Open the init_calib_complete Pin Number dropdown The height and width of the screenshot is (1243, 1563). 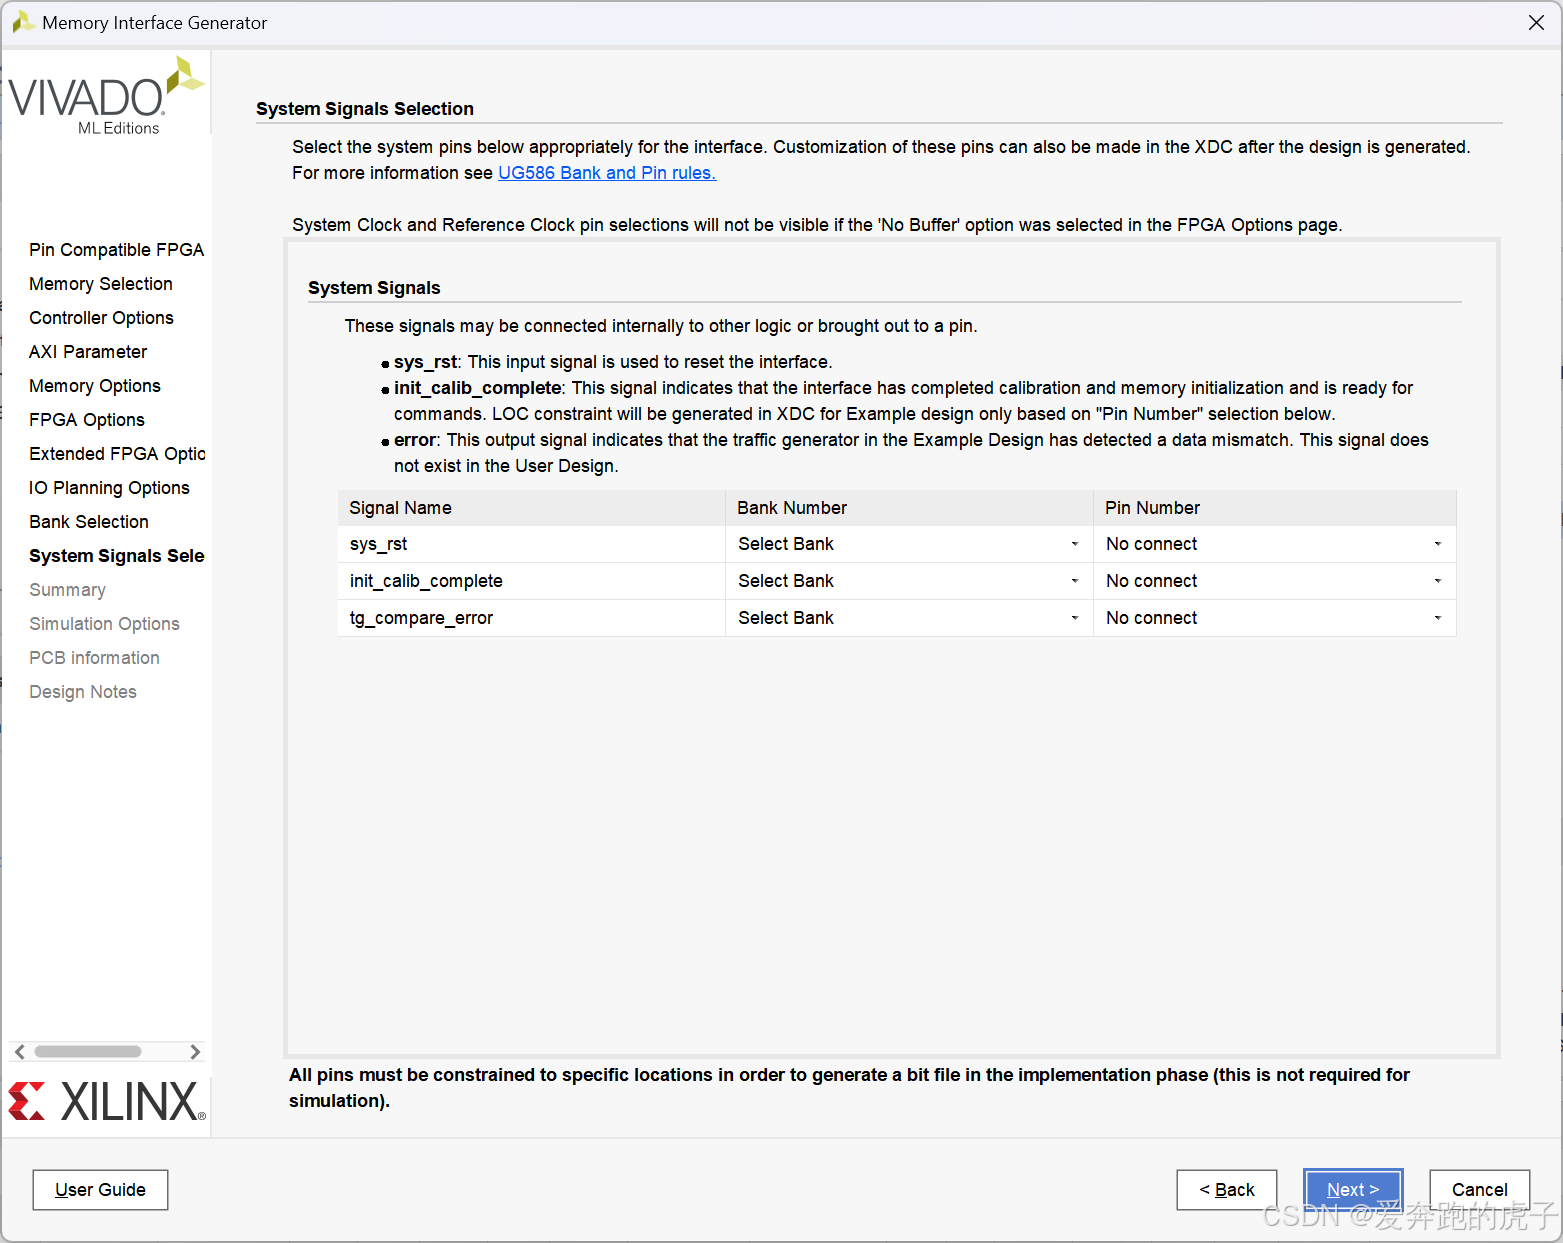pyautogui.click(x=1274, y=581)
